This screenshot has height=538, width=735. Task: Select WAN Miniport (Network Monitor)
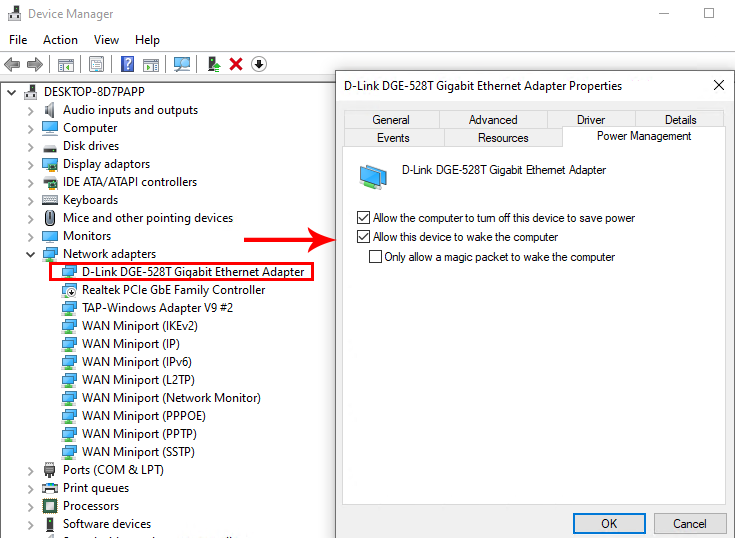(x=172, y=398)
